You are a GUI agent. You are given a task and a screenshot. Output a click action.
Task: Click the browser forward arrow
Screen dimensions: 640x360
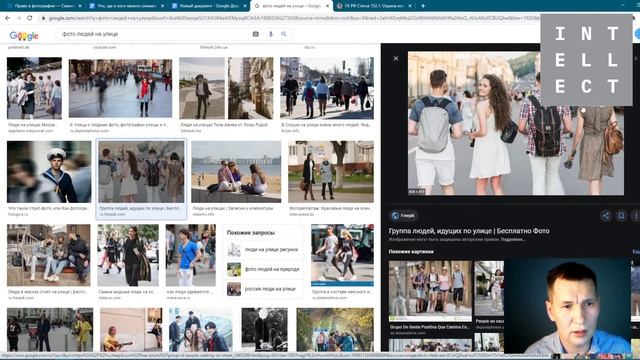click(19, 18)
